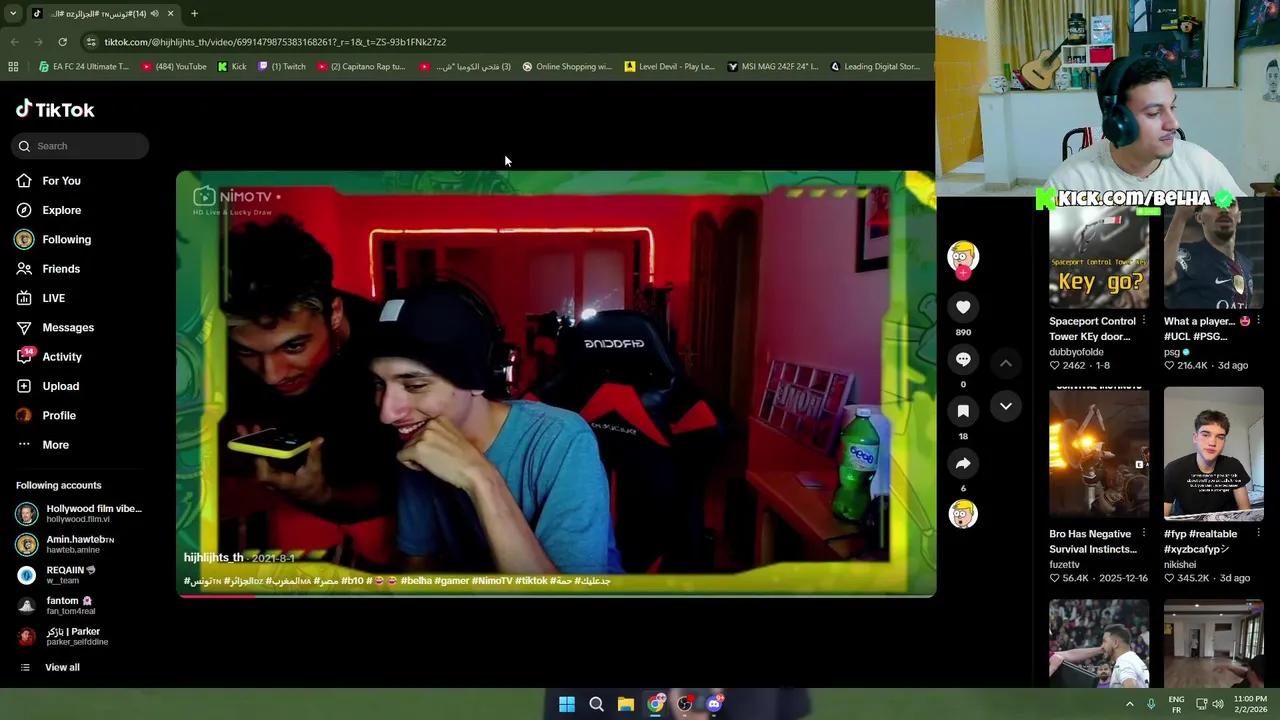Open Hollywood film vibe account
Screen dimensions: 1280x720
[x=80, y=514]
